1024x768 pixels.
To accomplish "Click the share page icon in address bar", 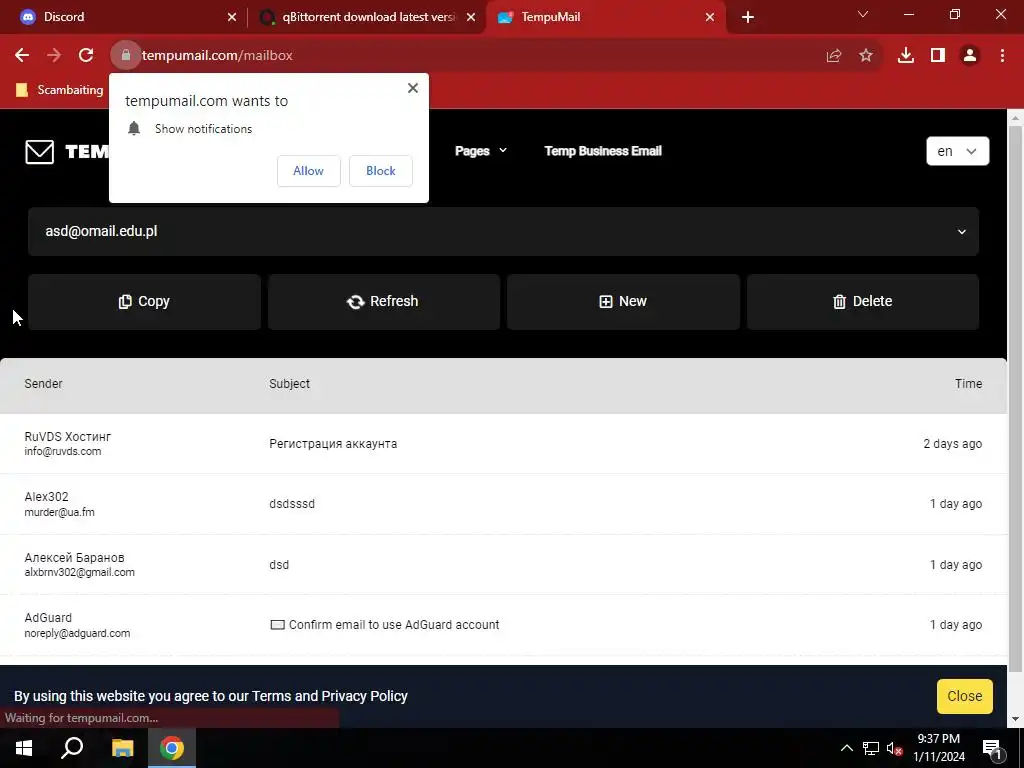I will (x=834, y=56).
